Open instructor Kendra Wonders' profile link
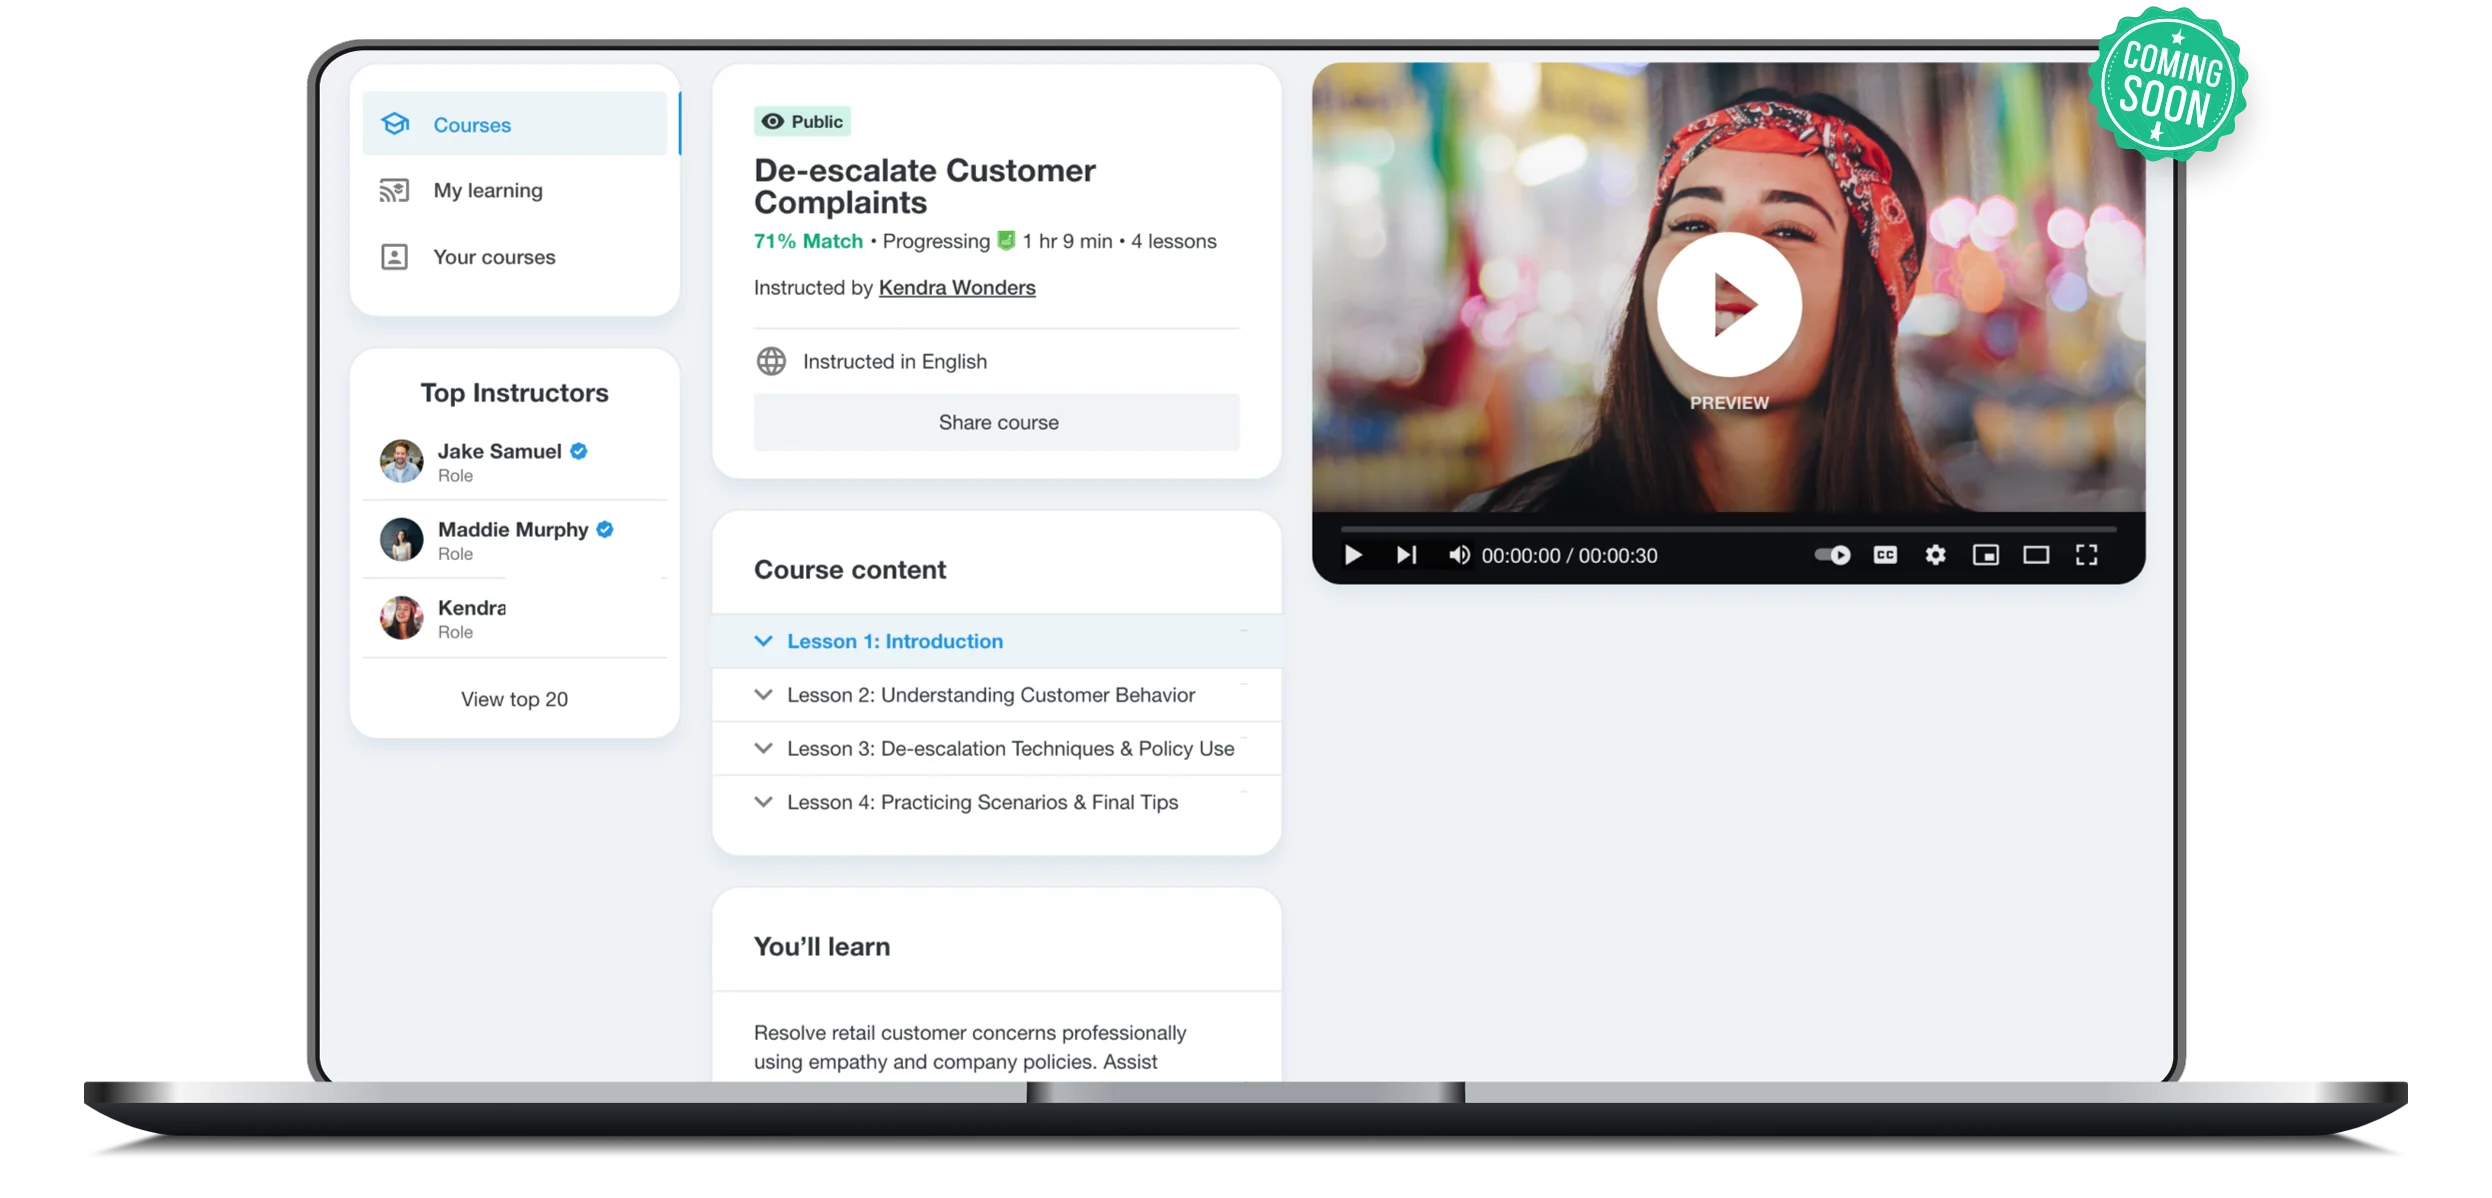 pyautogui.click(x=956, y=287)
